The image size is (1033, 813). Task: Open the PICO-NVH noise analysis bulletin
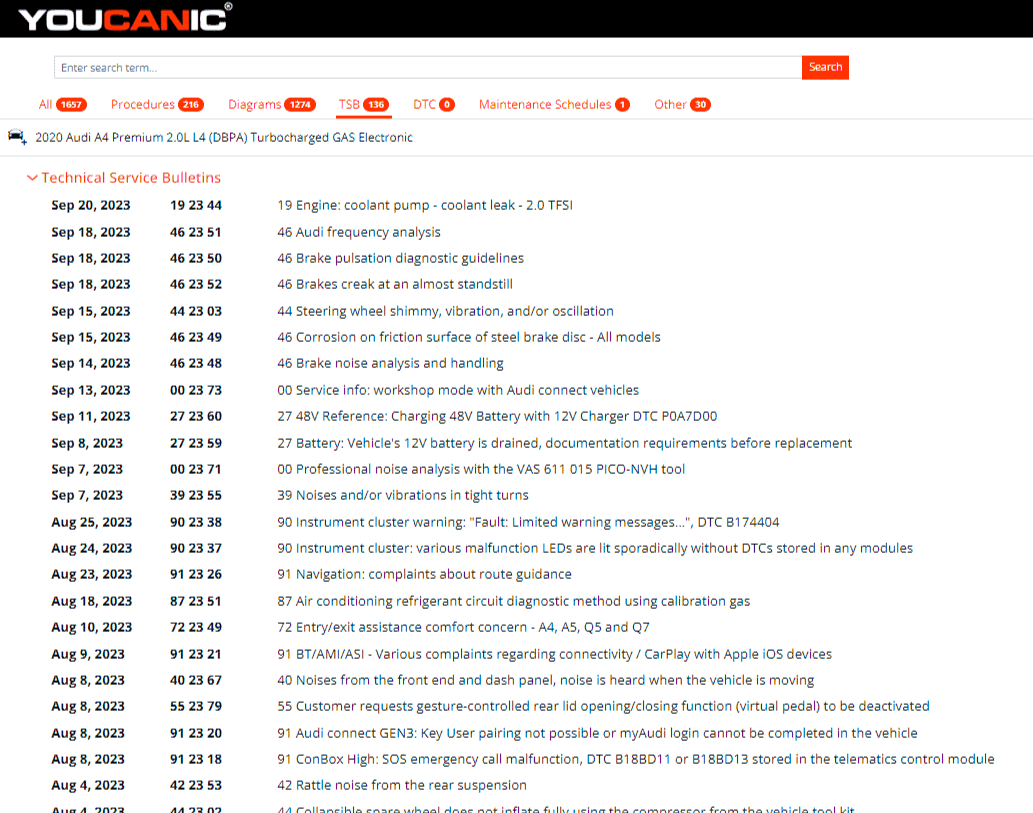point(481,469)
